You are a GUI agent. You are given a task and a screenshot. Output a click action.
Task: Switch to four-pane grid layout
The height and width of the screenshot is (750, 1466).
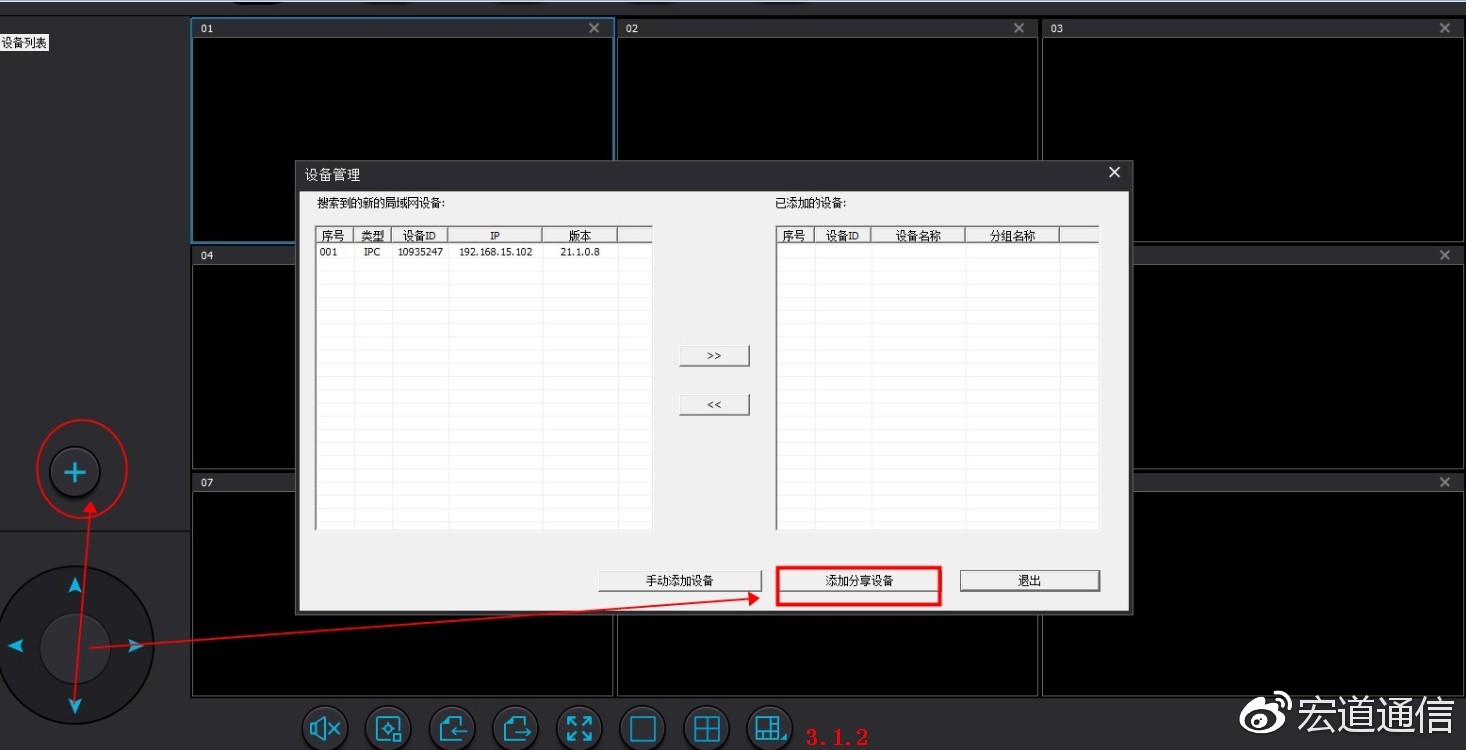click(x=707, y=729)
